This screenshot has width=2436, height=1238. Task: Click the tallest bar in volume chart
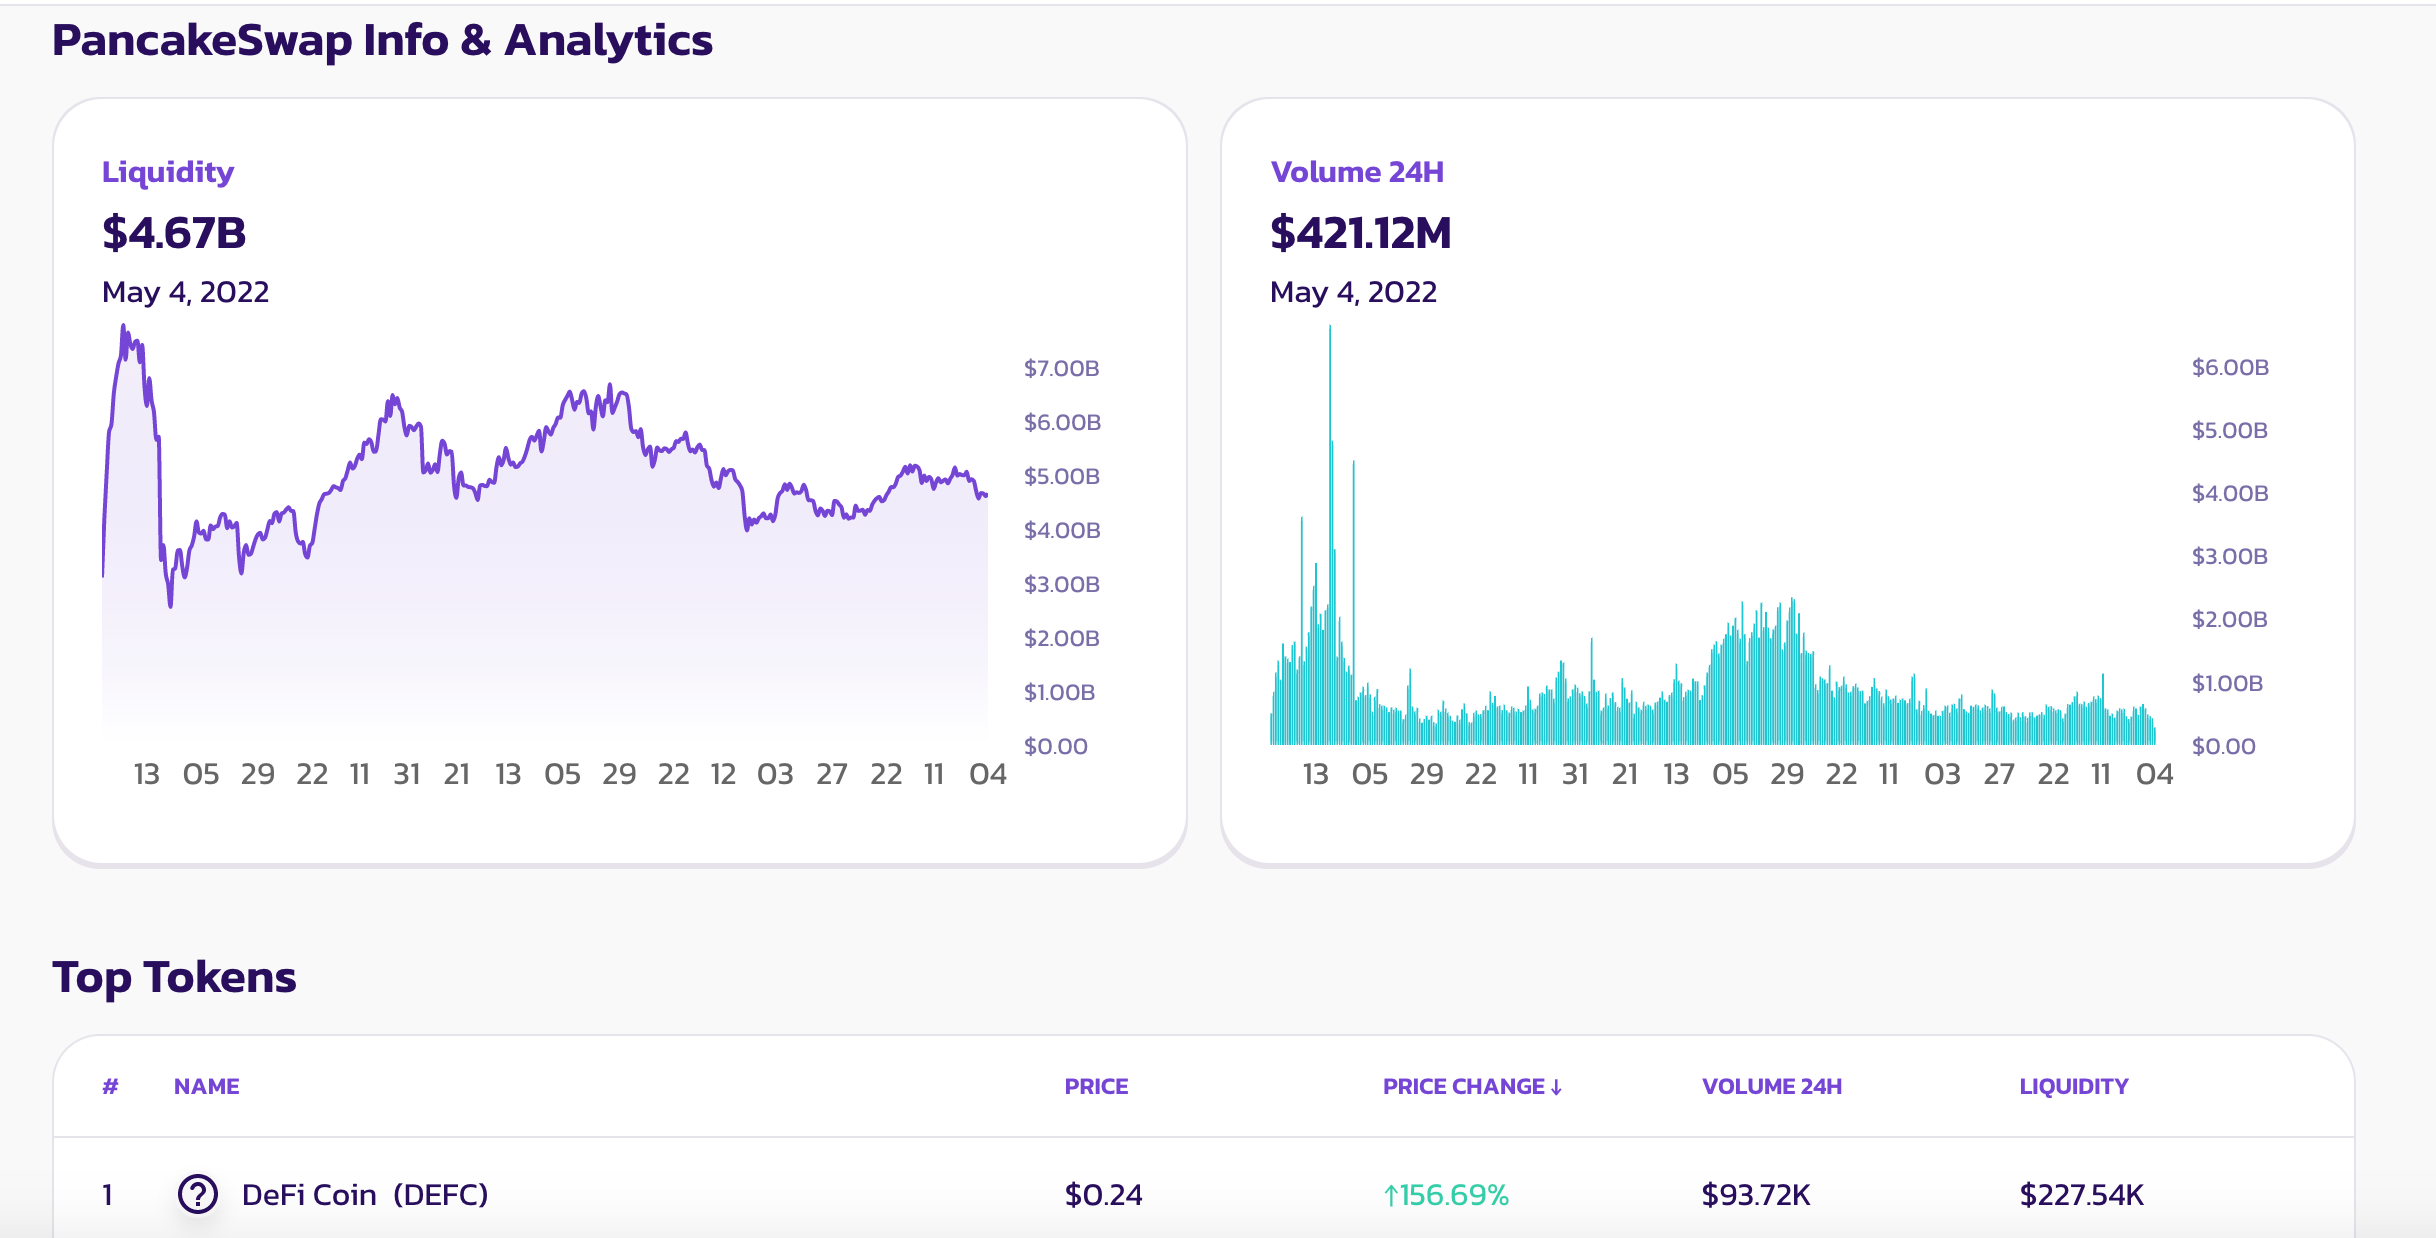click(x=1330, y=535)
